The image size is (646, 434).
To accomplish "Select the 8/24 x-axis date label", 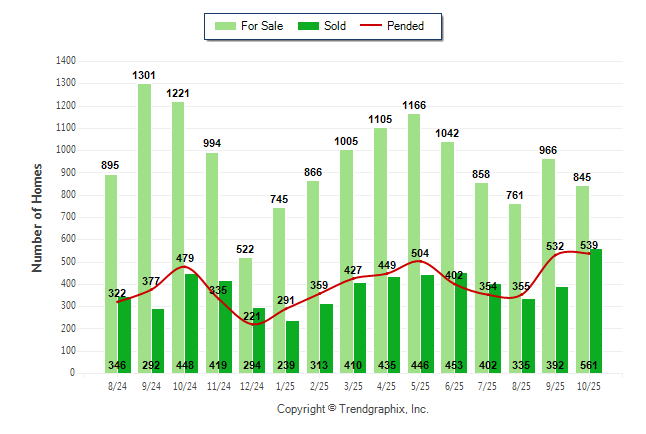I will pos(118,384).
